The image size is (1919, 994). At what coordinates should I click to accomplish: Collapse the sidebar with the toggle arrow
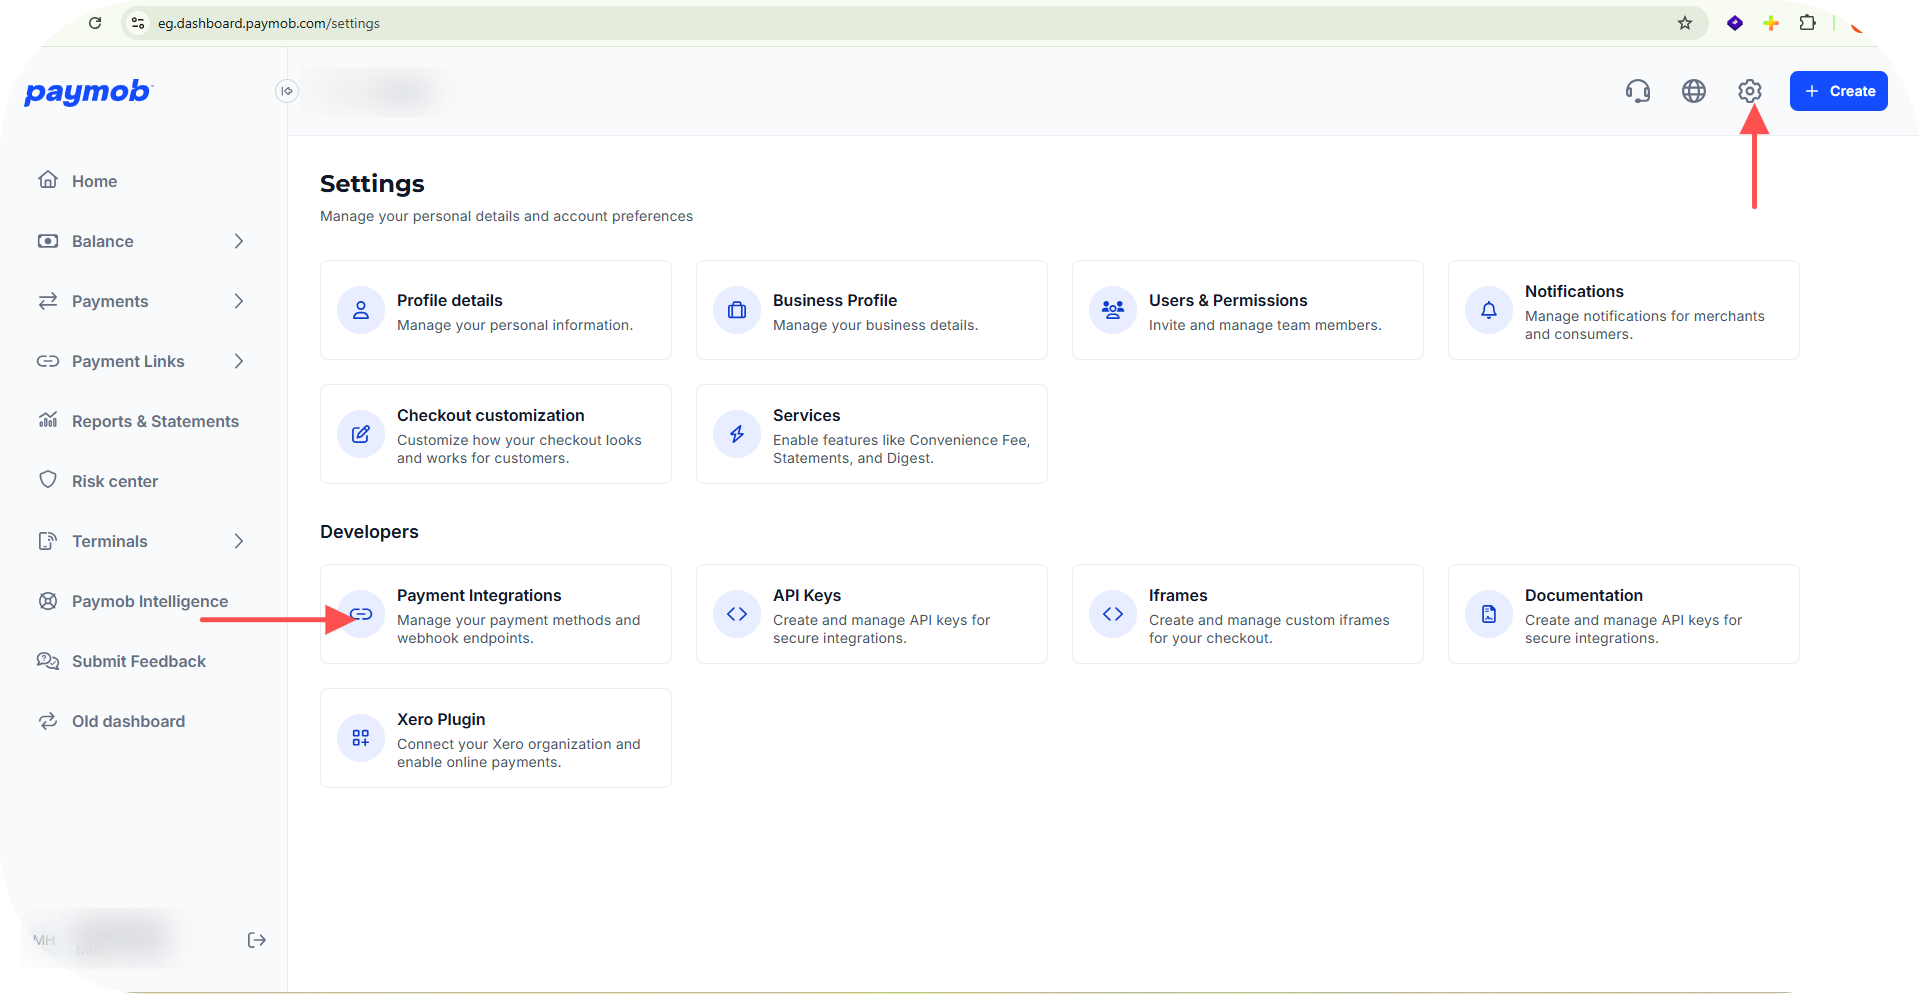pyautogui.click(x=287, y=91)
